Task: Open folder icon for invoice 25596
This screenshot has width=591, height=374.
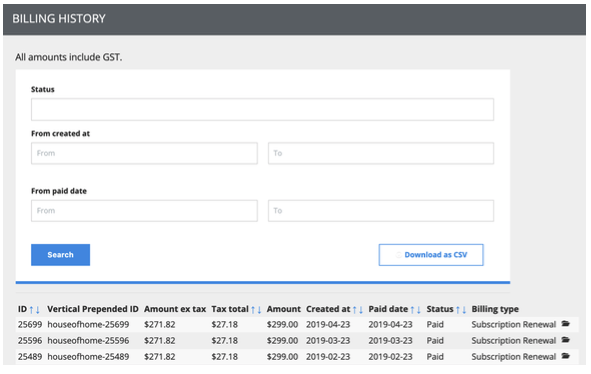Action: [x=565, y=340]
